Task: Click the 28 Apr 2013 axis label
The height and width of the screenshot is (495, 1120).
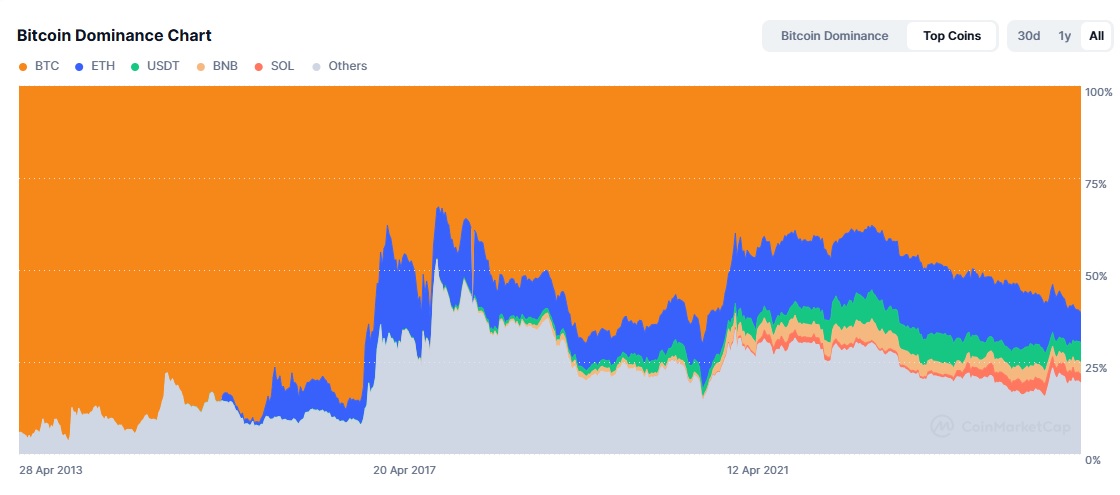Action: (50, 471)
